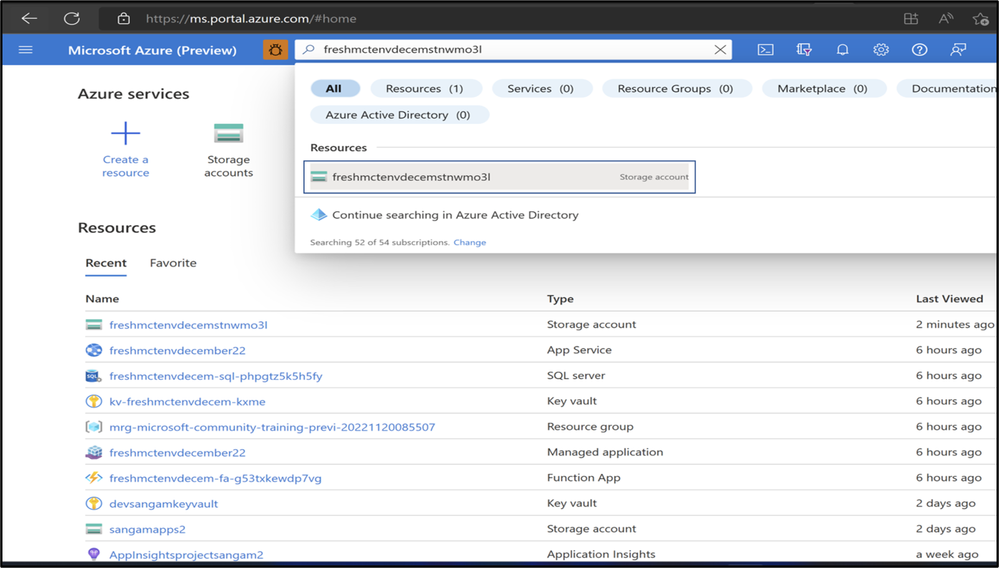This screenshot has height=568, width=999.
Task: Click the magnifier icon in the search box
Action: point(308,50)
